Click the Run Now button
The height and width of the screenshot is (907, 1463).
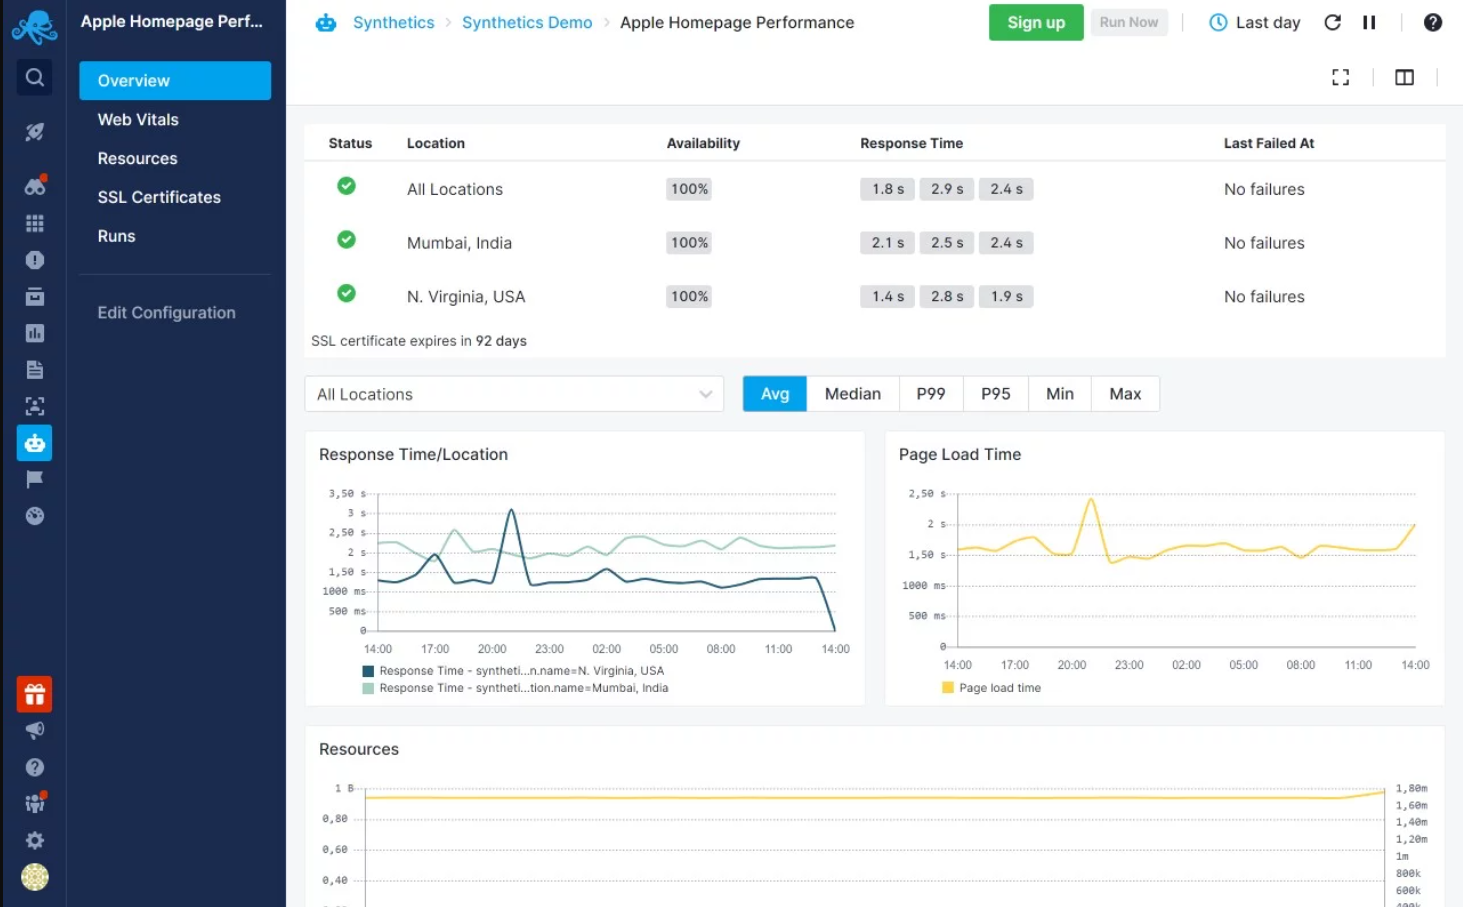pos(1129,22)
